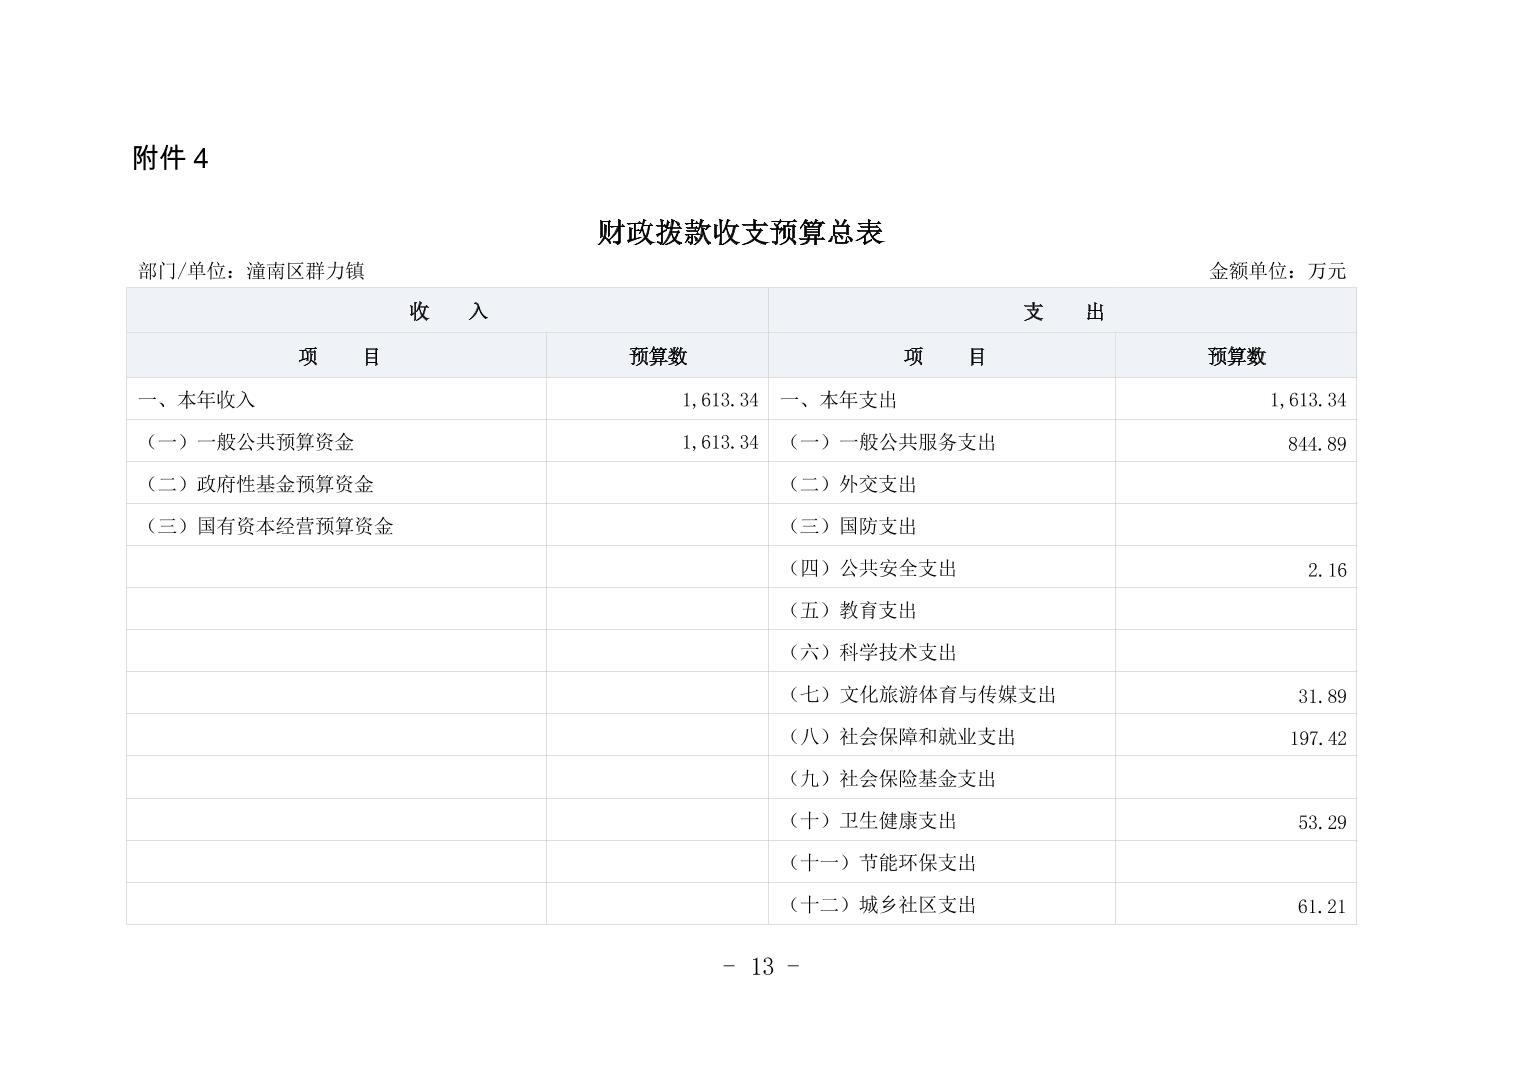1520x1074 pixels.
Task: Select the 一、本年收入 row label
Action: [x=197, y=400]
